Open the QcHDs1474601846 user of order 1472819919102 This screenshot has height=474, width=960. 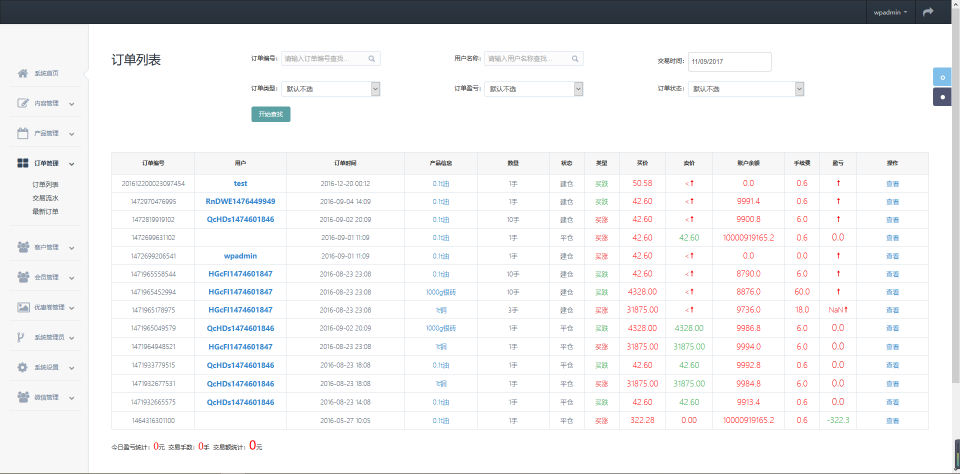coord(240,219)
